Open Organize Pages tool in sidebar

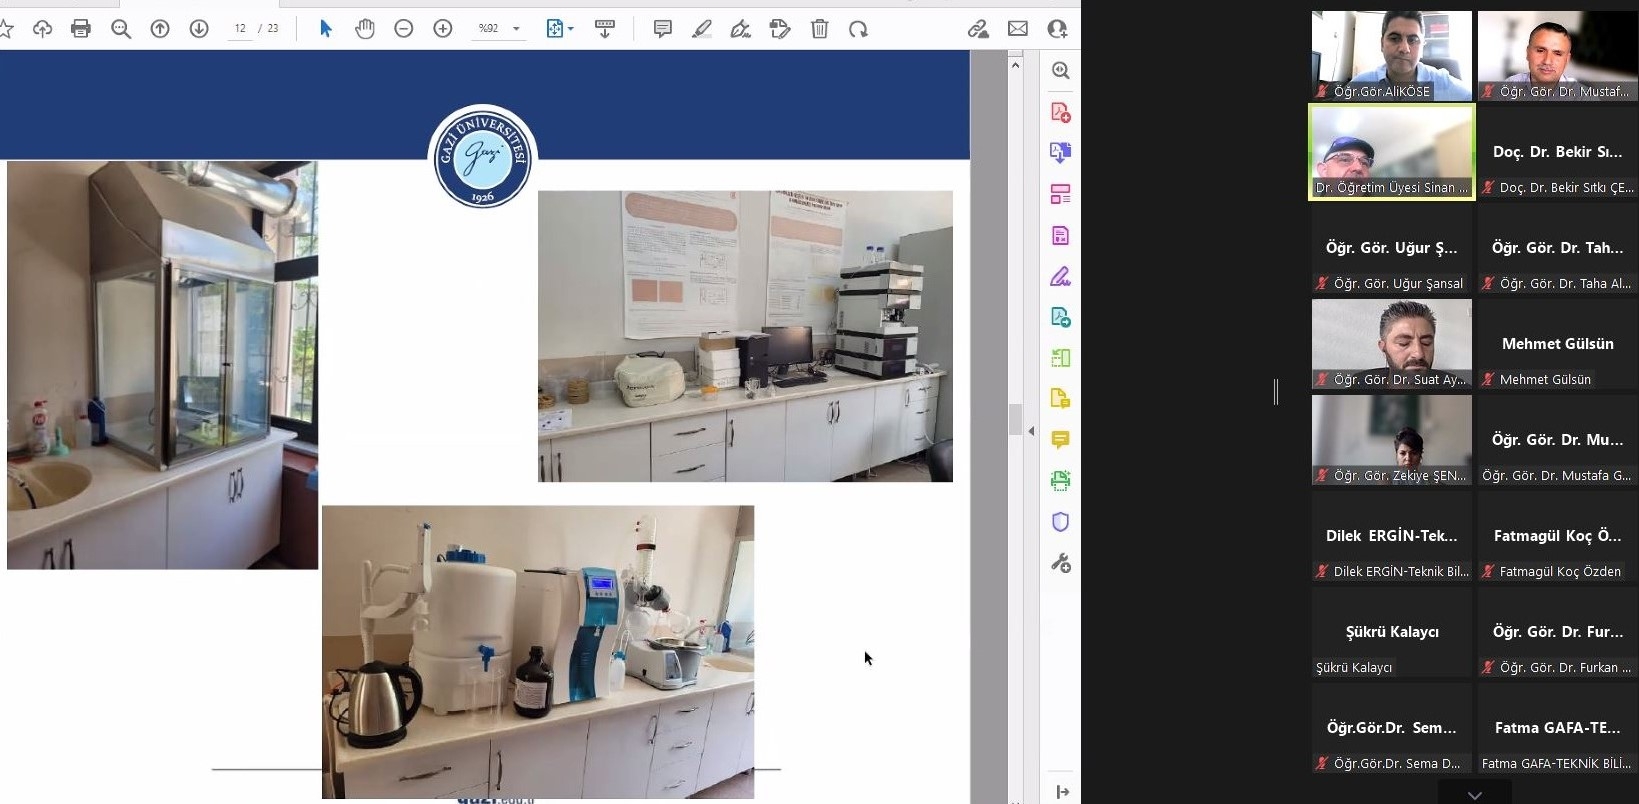pos(1060,194)
